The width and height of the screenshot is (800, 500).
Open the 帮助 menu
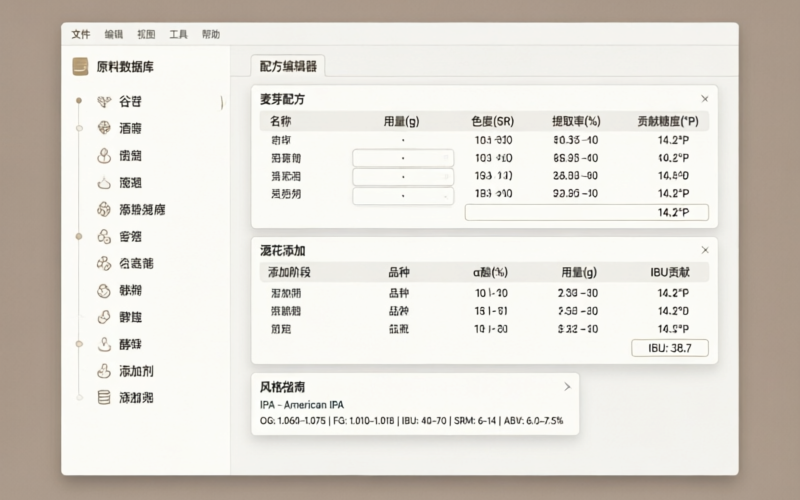point(211,34)
